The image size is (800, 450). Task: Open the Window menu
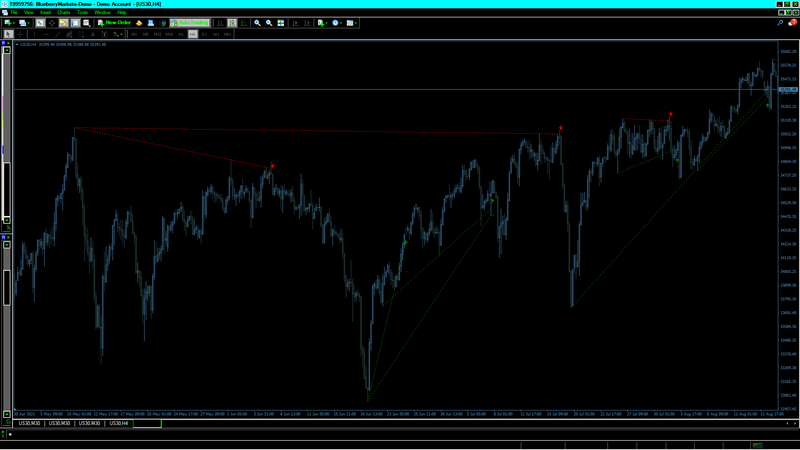(x=102, y=12)
